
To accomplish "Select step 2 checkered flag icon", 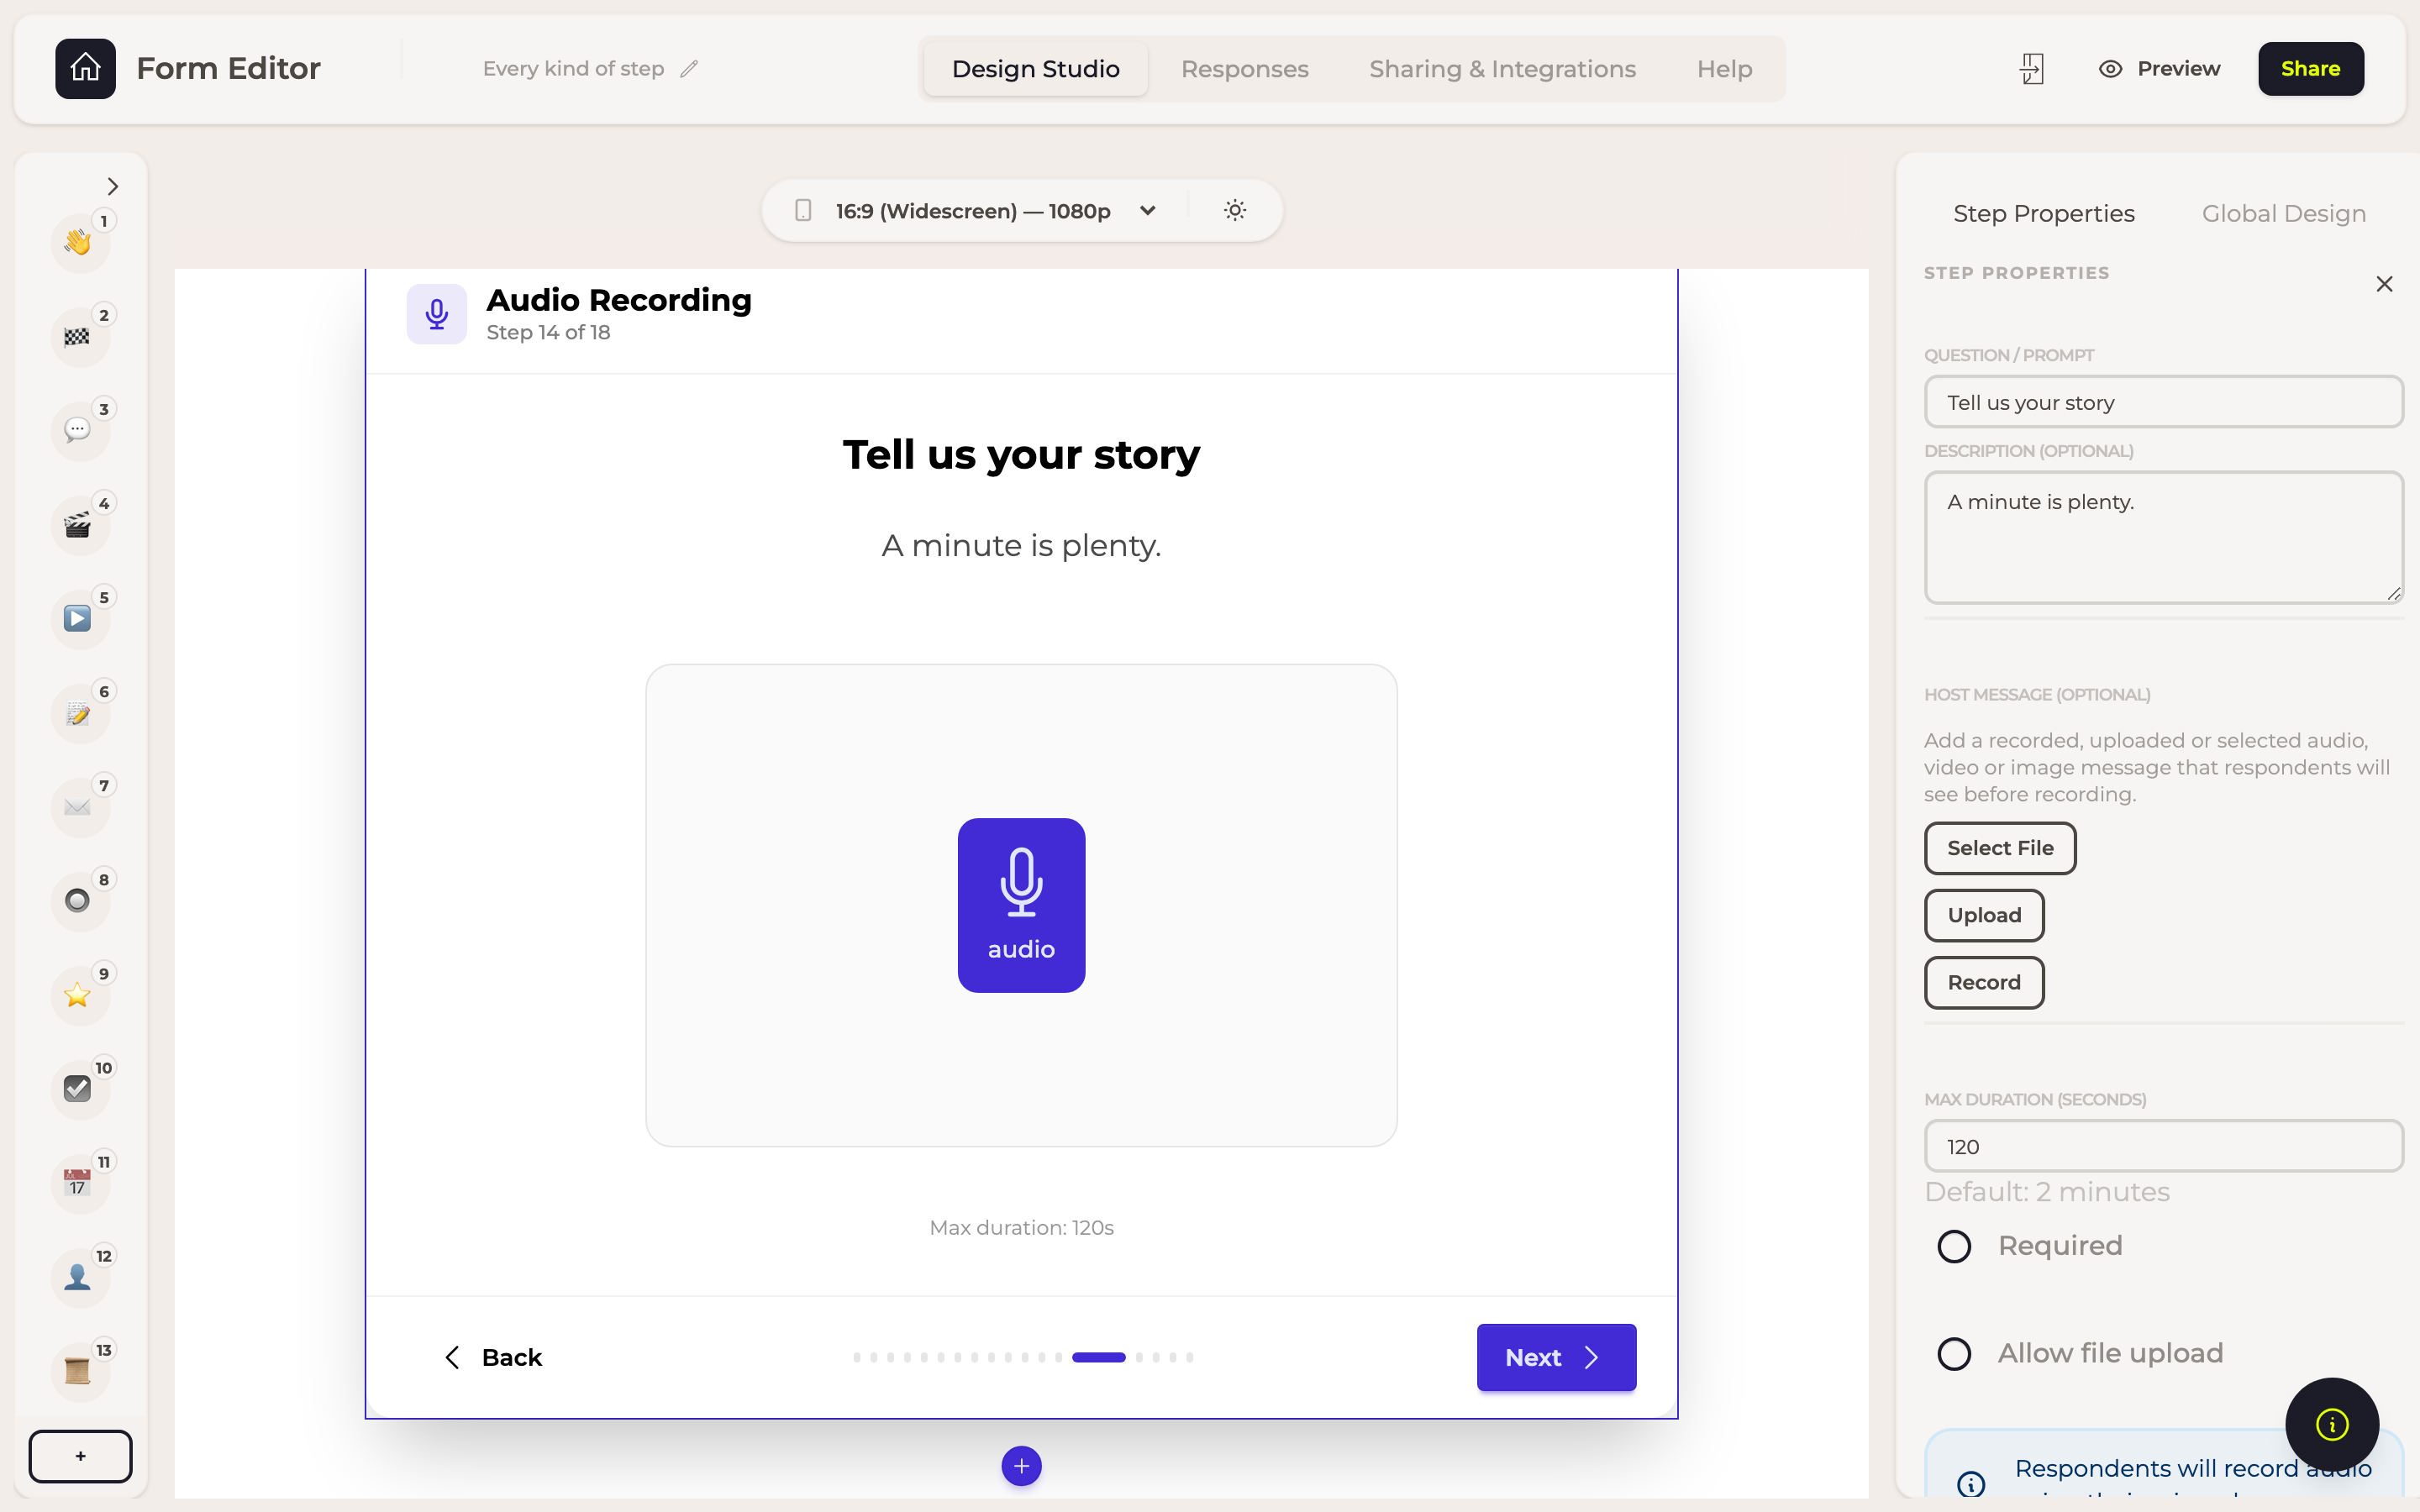I will tap(78, 336).
